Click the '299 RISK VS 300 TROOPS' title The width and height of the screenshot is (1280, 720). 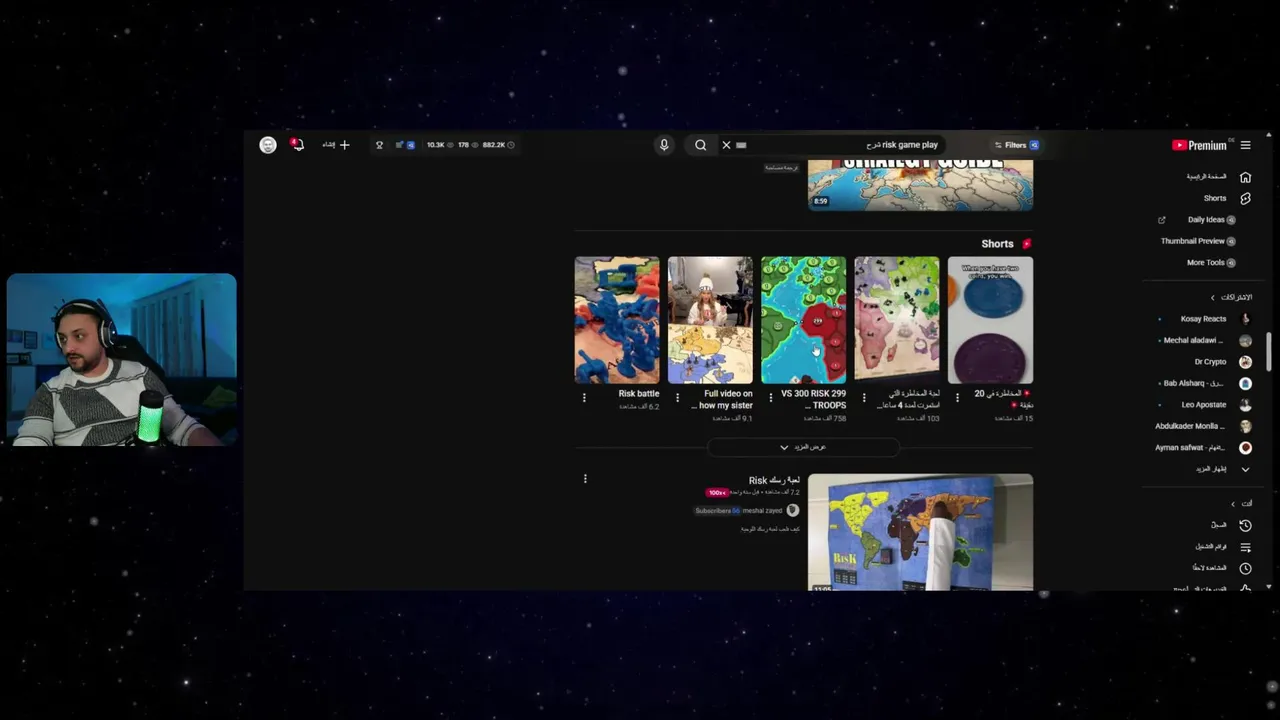(x=813, y=399)
